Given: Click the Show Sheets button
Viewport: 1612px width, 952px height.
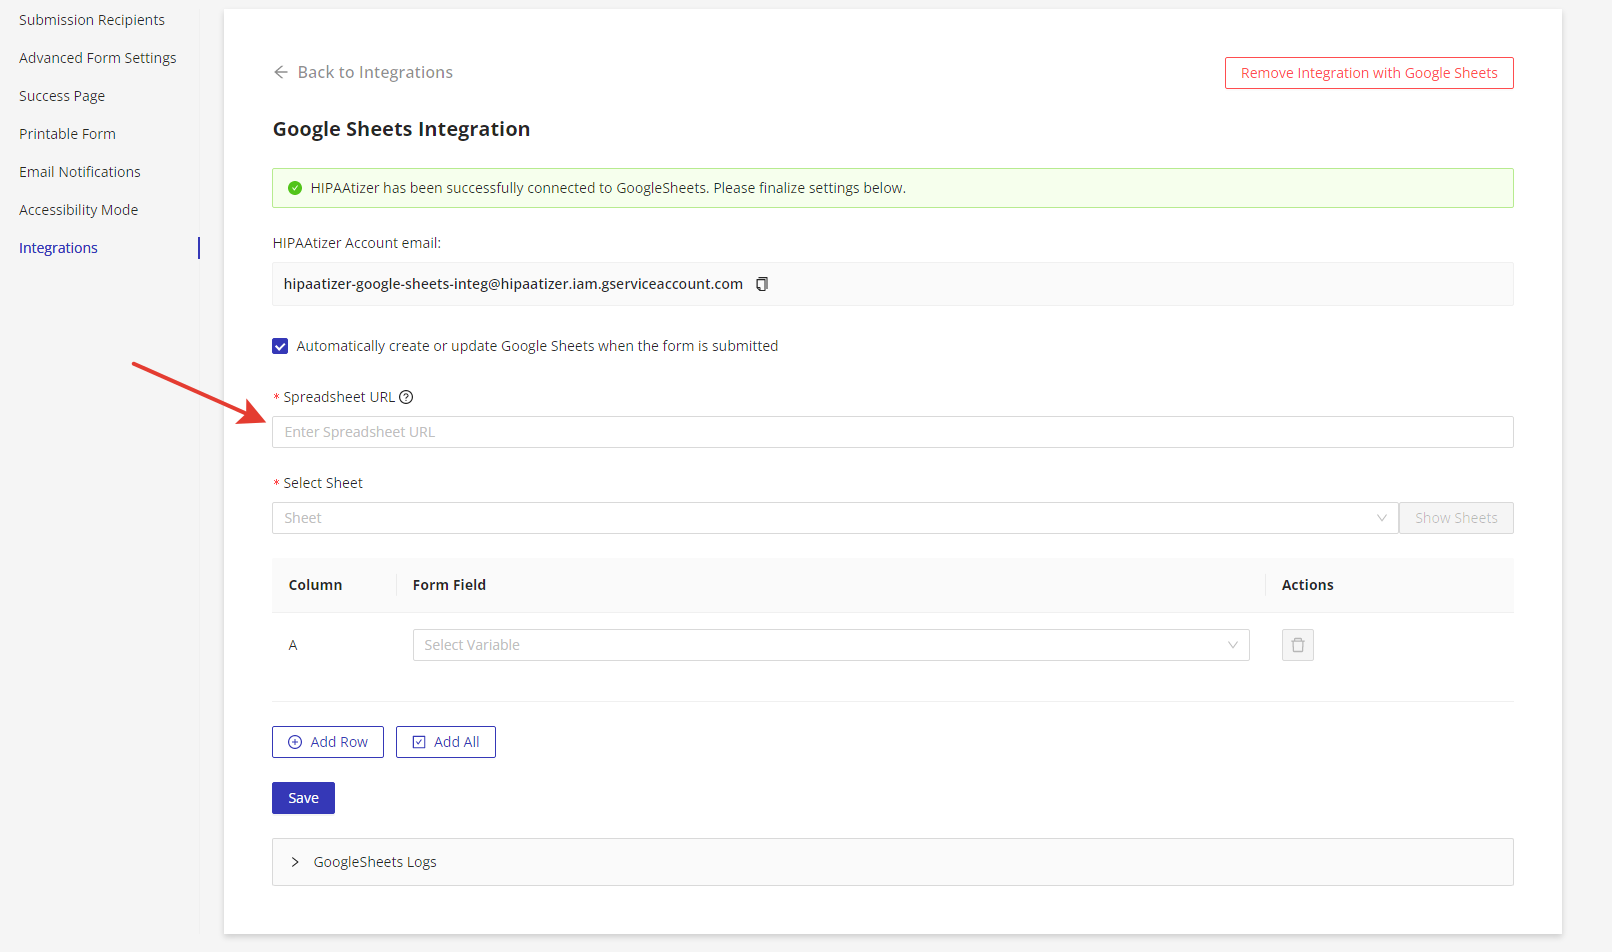Looking at the screenshot, I should [x=1455, y=517].
